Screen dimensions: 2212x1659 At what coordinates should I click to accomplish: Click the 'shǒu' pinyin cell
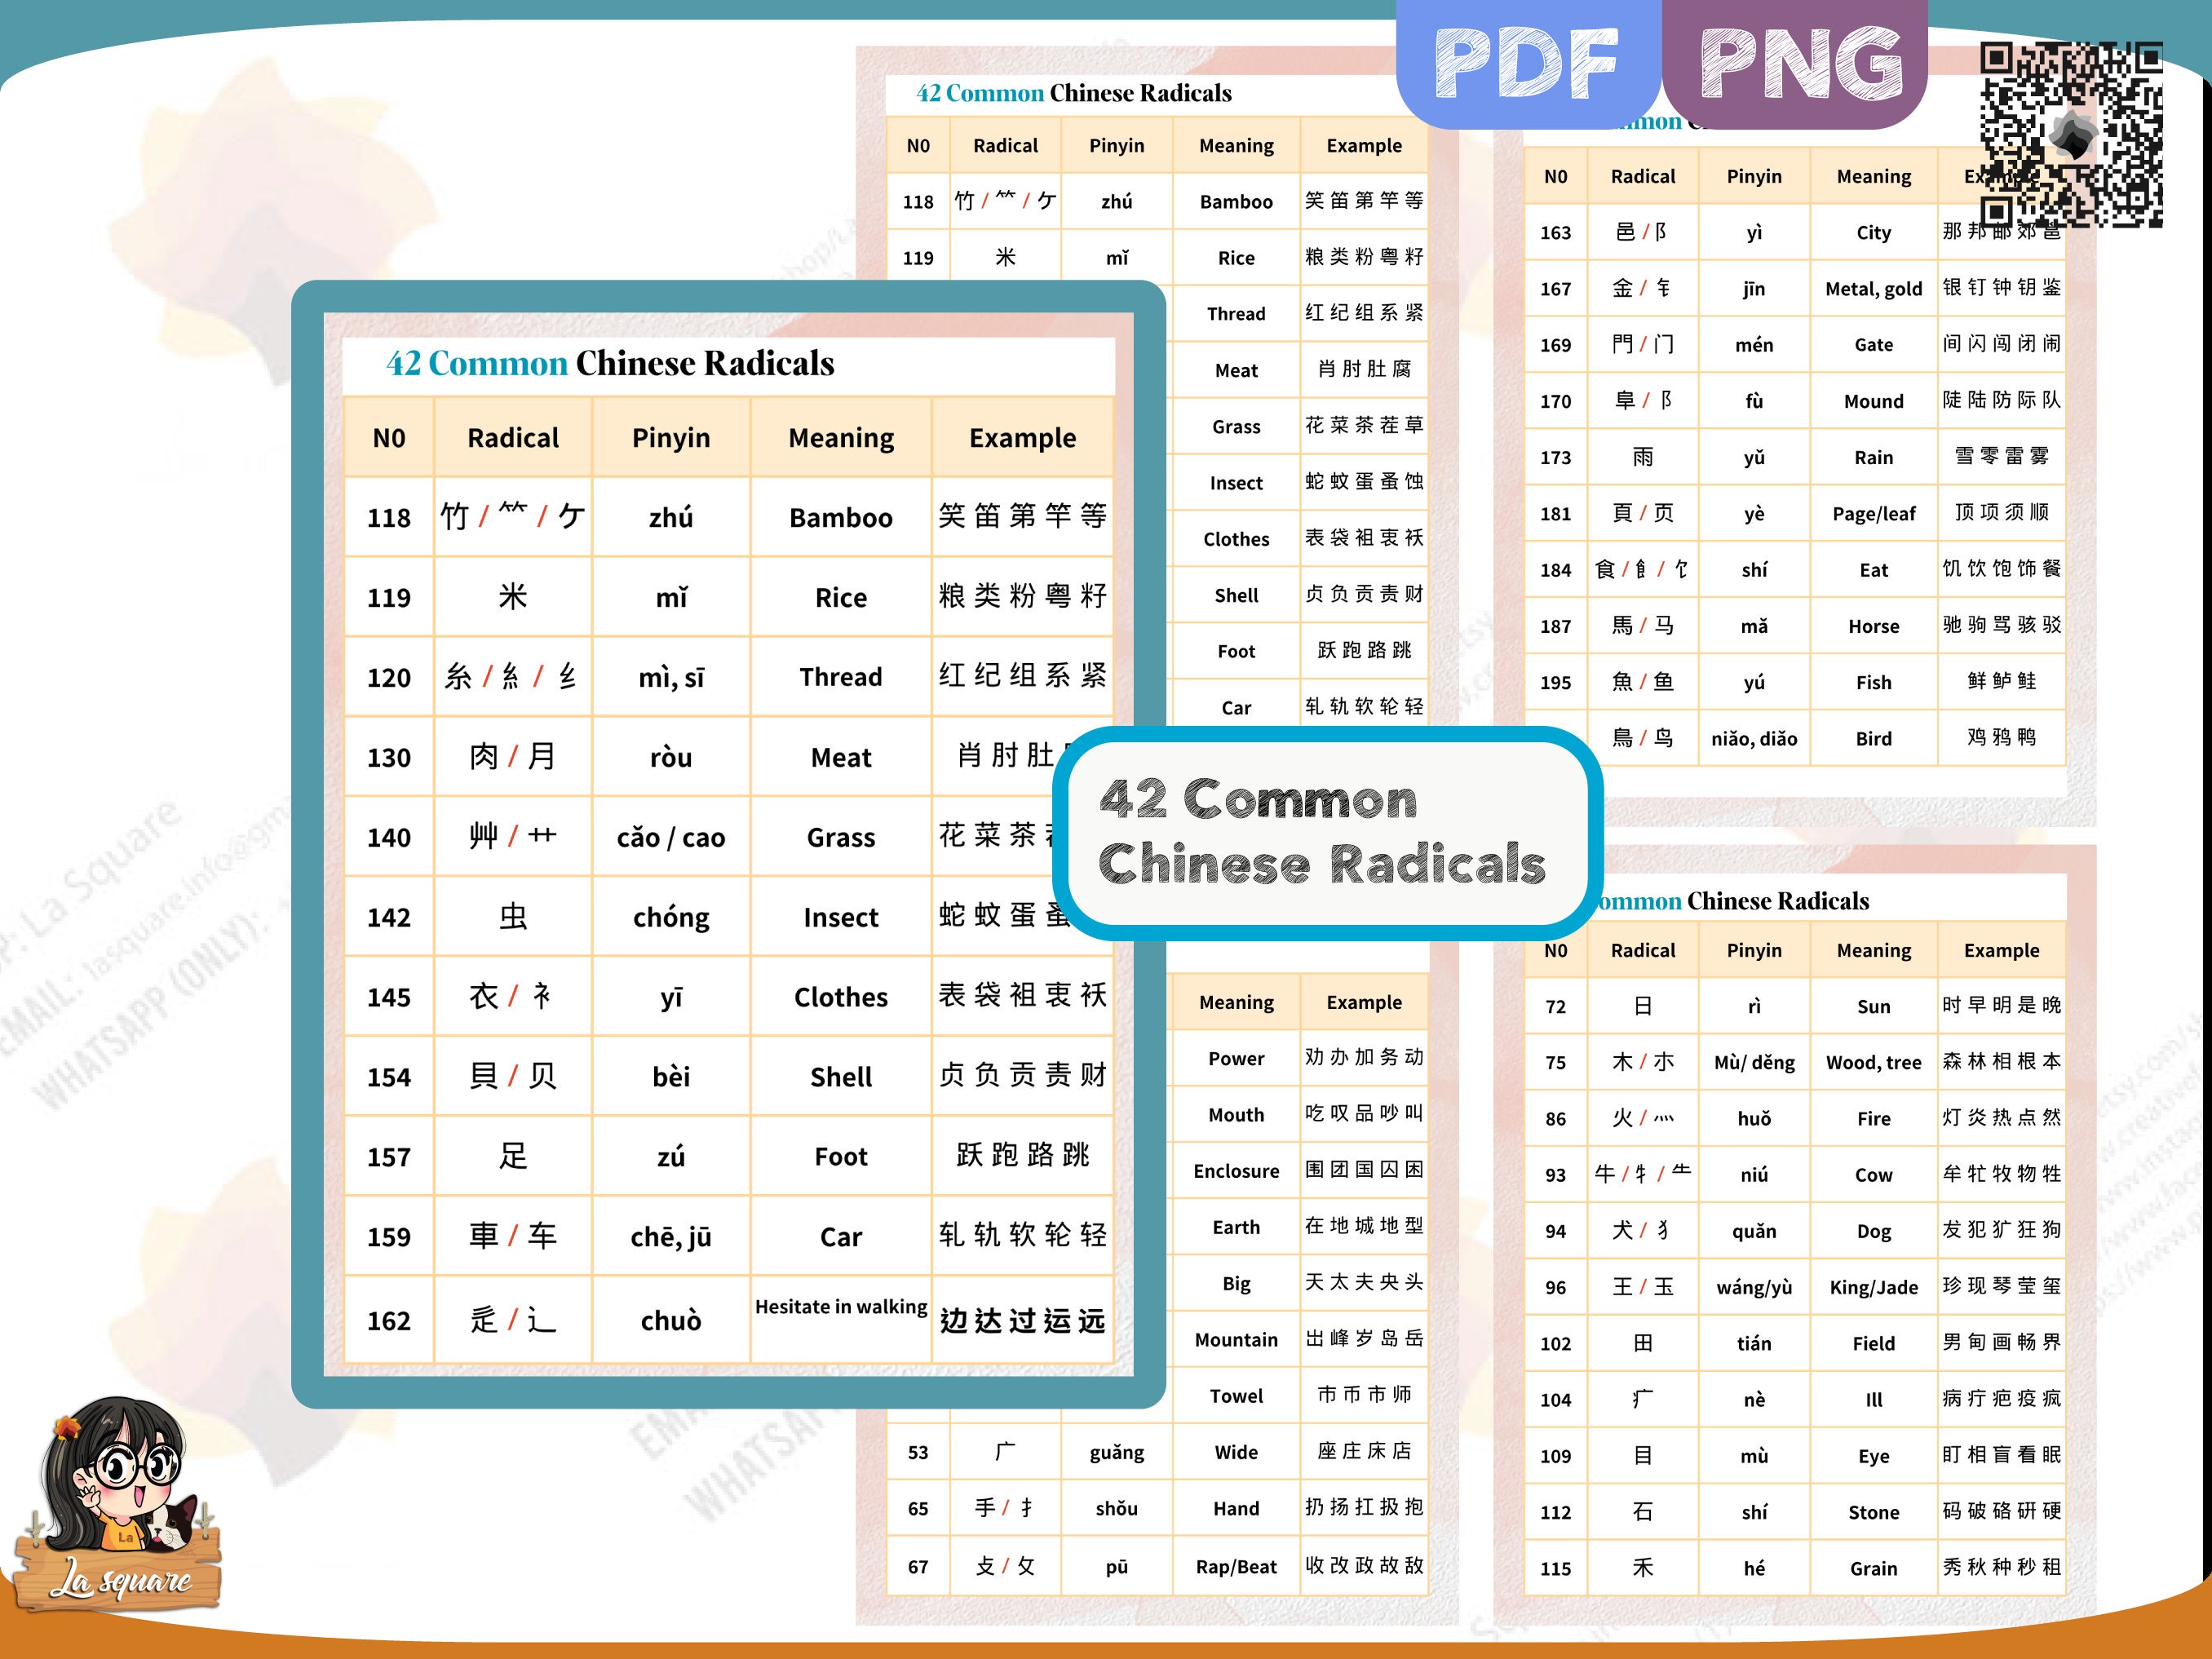(1116, 1508)
